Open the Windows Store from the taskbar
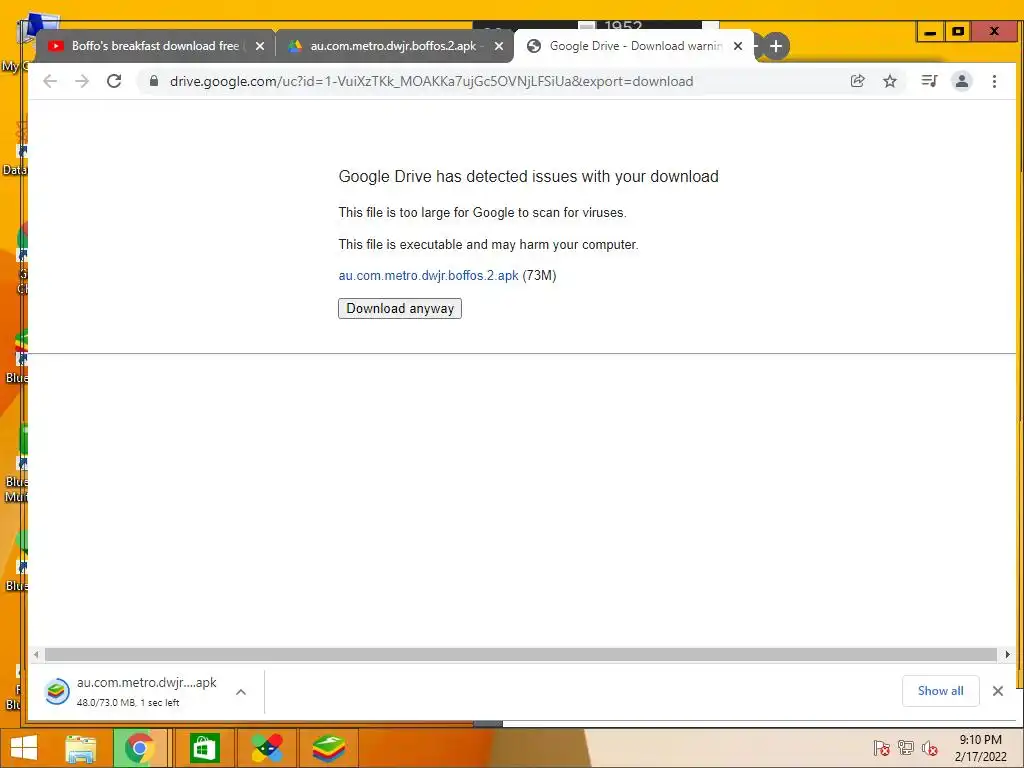The width and height of the screenshot is (1024, 768). click(204, 748)
